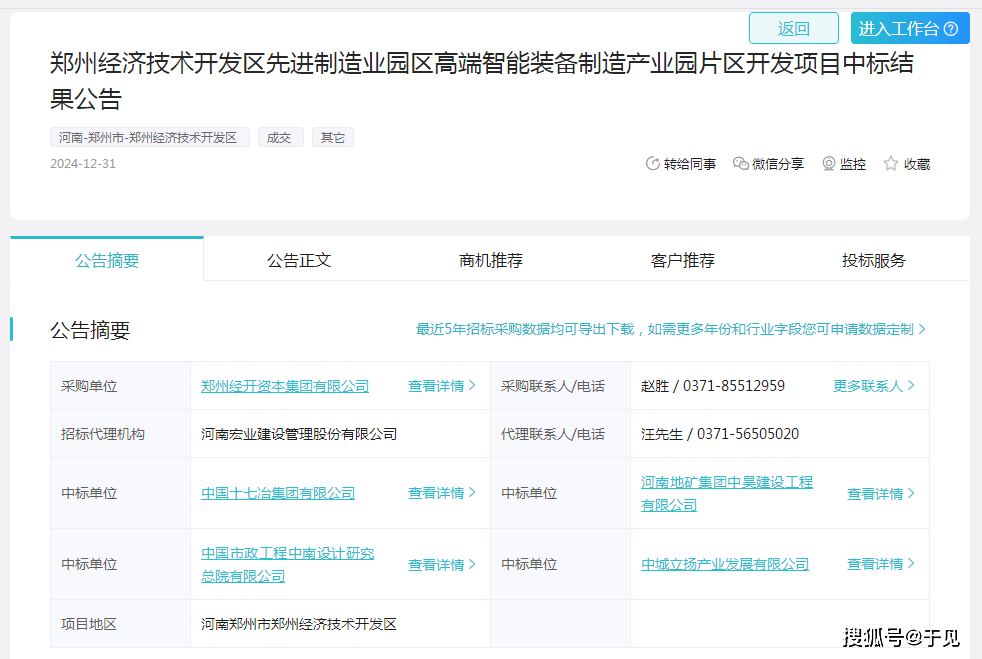Open the 商机推荐 tab
The width and height of the screenshot is (982, 659).
click(490, 260)
